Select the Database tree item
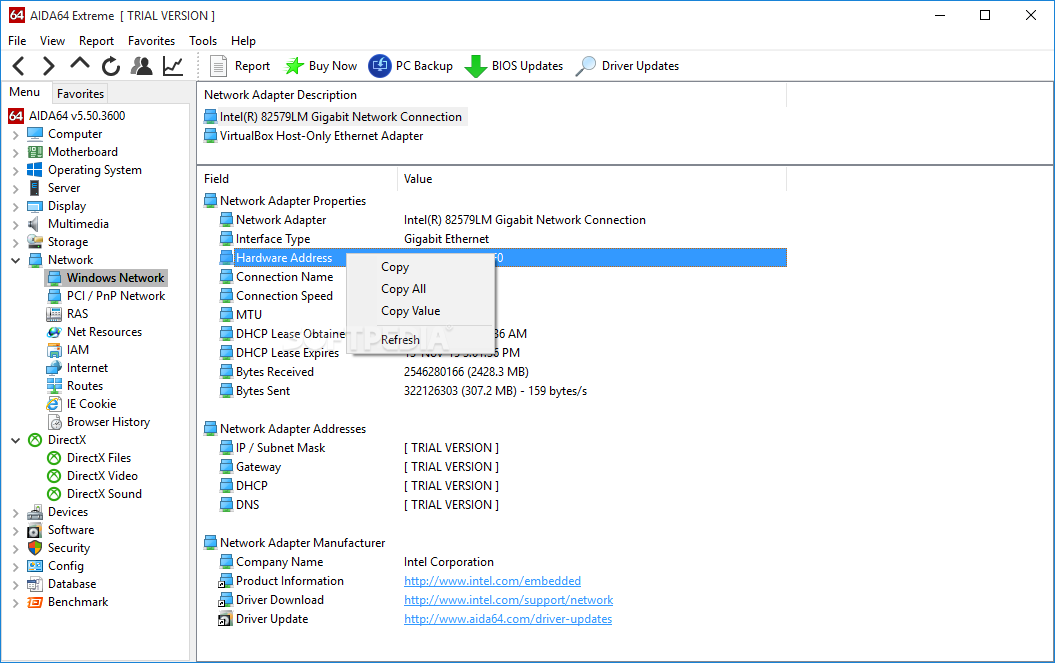The image size is (1055, 663). pyautogui.click(x=62, y=584)
